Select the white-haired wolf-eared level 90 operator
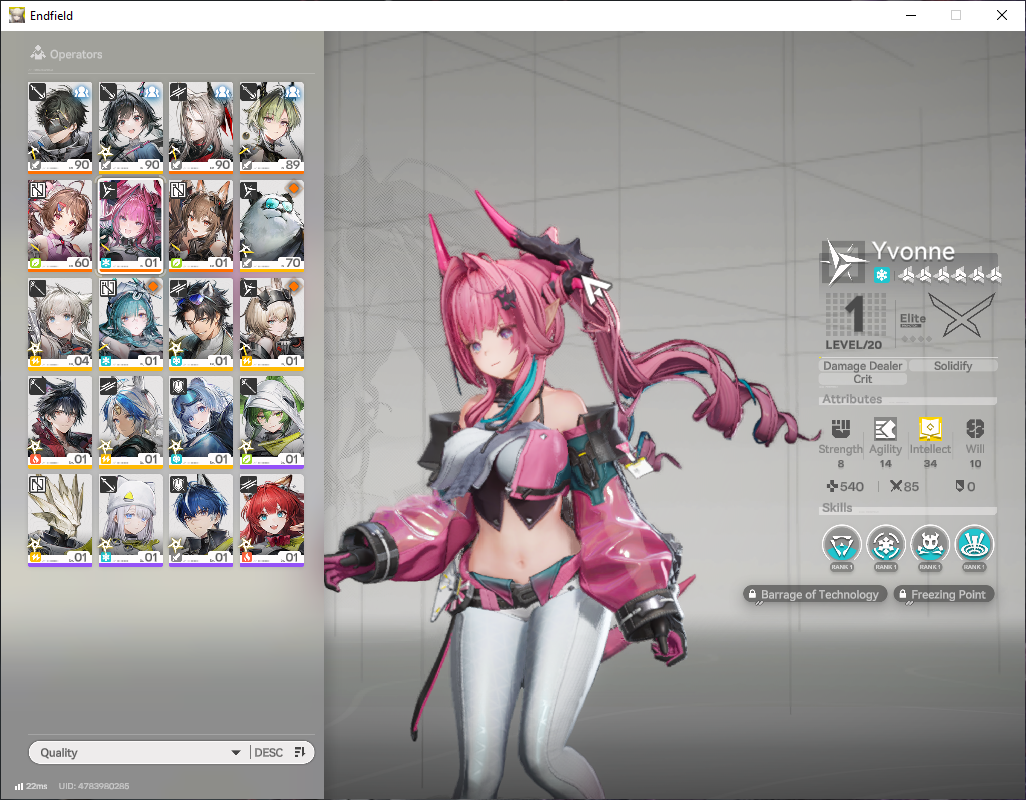1026x800 pixels. [201, 127]
